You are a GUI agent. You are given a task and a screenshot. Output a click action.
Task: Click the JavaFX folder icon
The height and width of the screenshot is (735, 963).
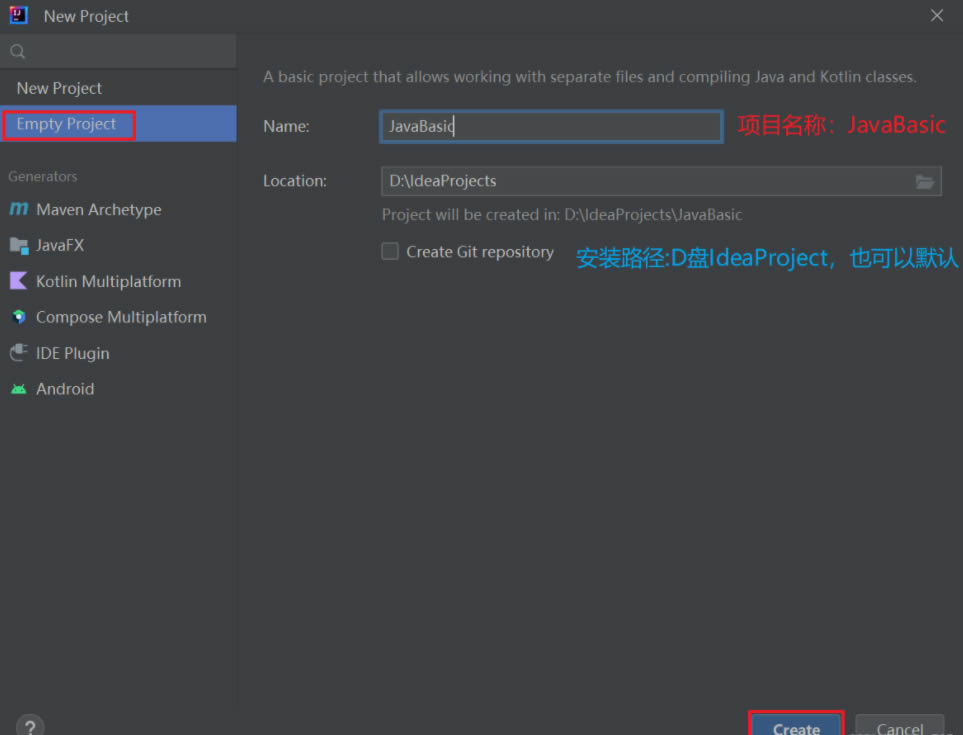[18, 246]
